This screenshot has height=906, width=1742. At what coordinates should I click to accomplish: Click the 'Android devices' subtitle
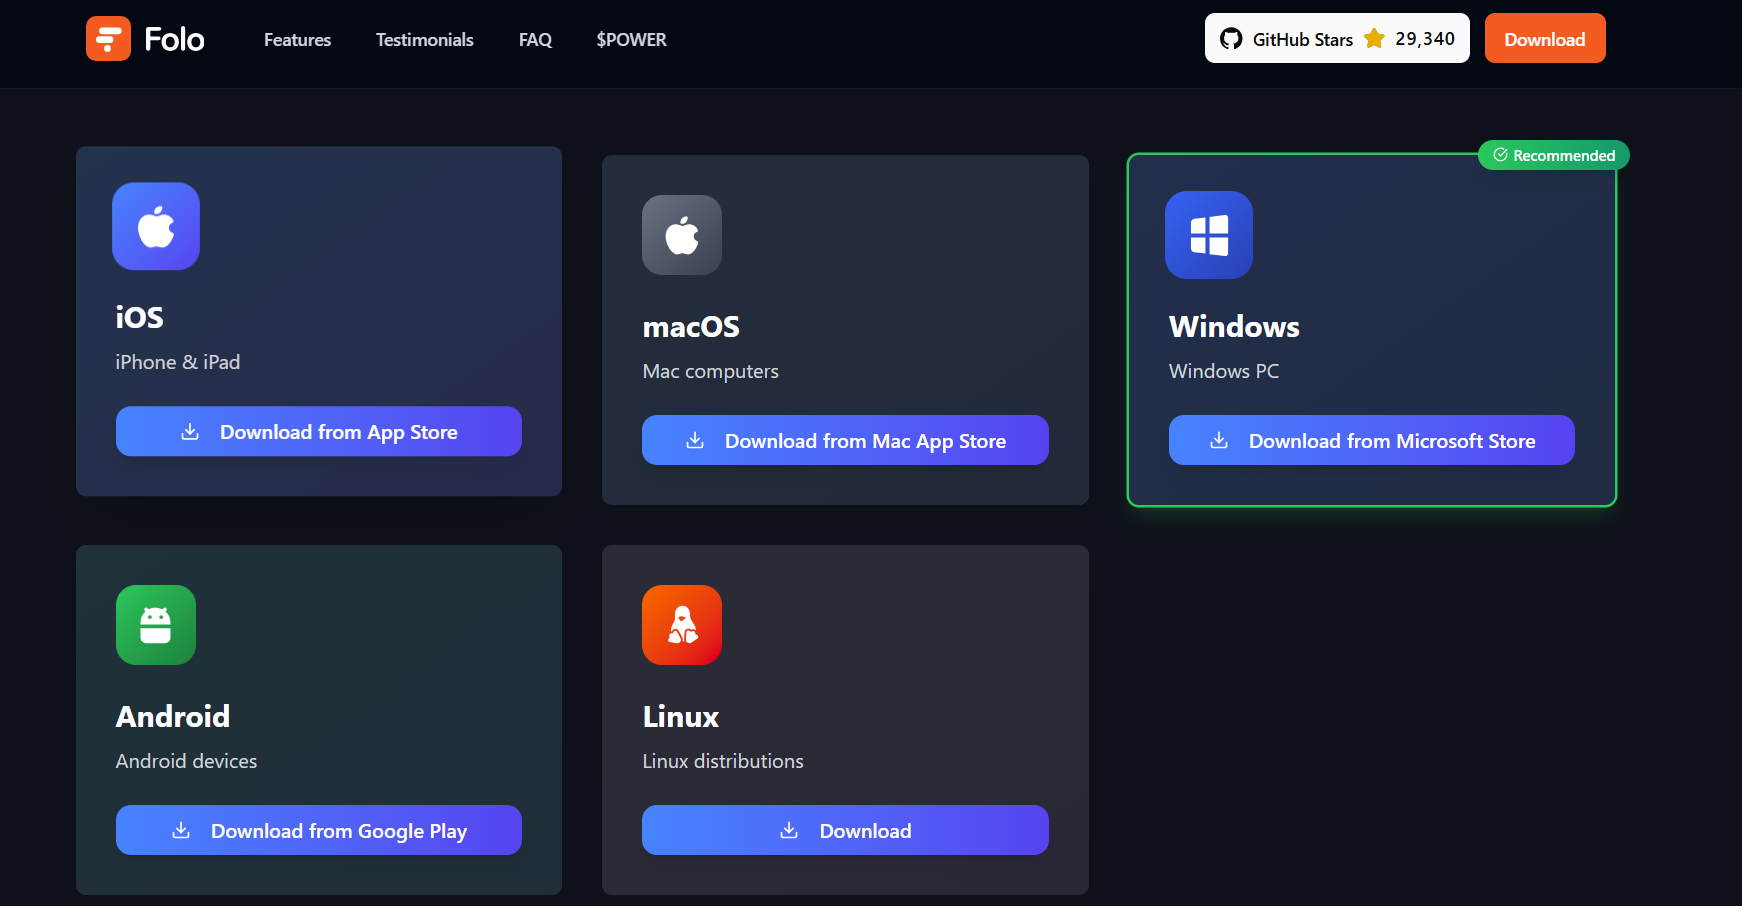click(186, 761)
